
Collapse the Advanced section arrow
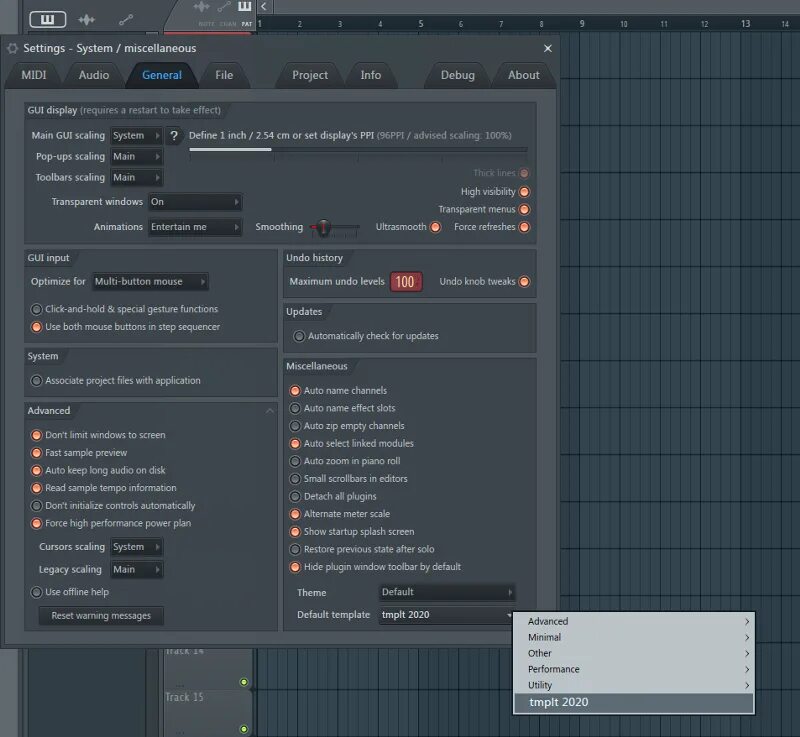click(x=270, y=411)
